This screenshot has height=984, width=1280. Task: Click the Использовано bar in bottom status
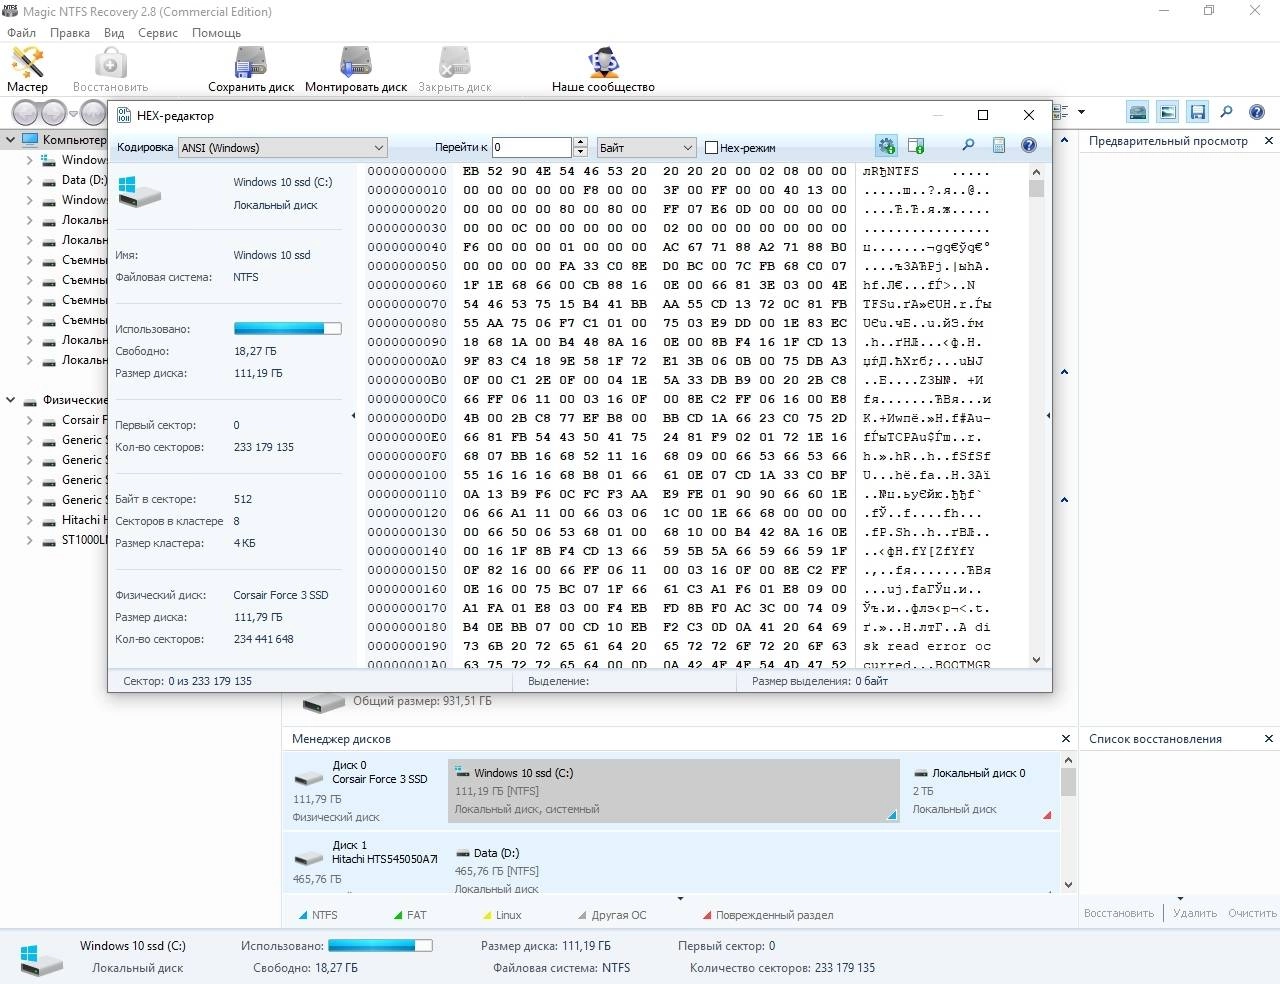pyautogui.click(x=380, y=945)
